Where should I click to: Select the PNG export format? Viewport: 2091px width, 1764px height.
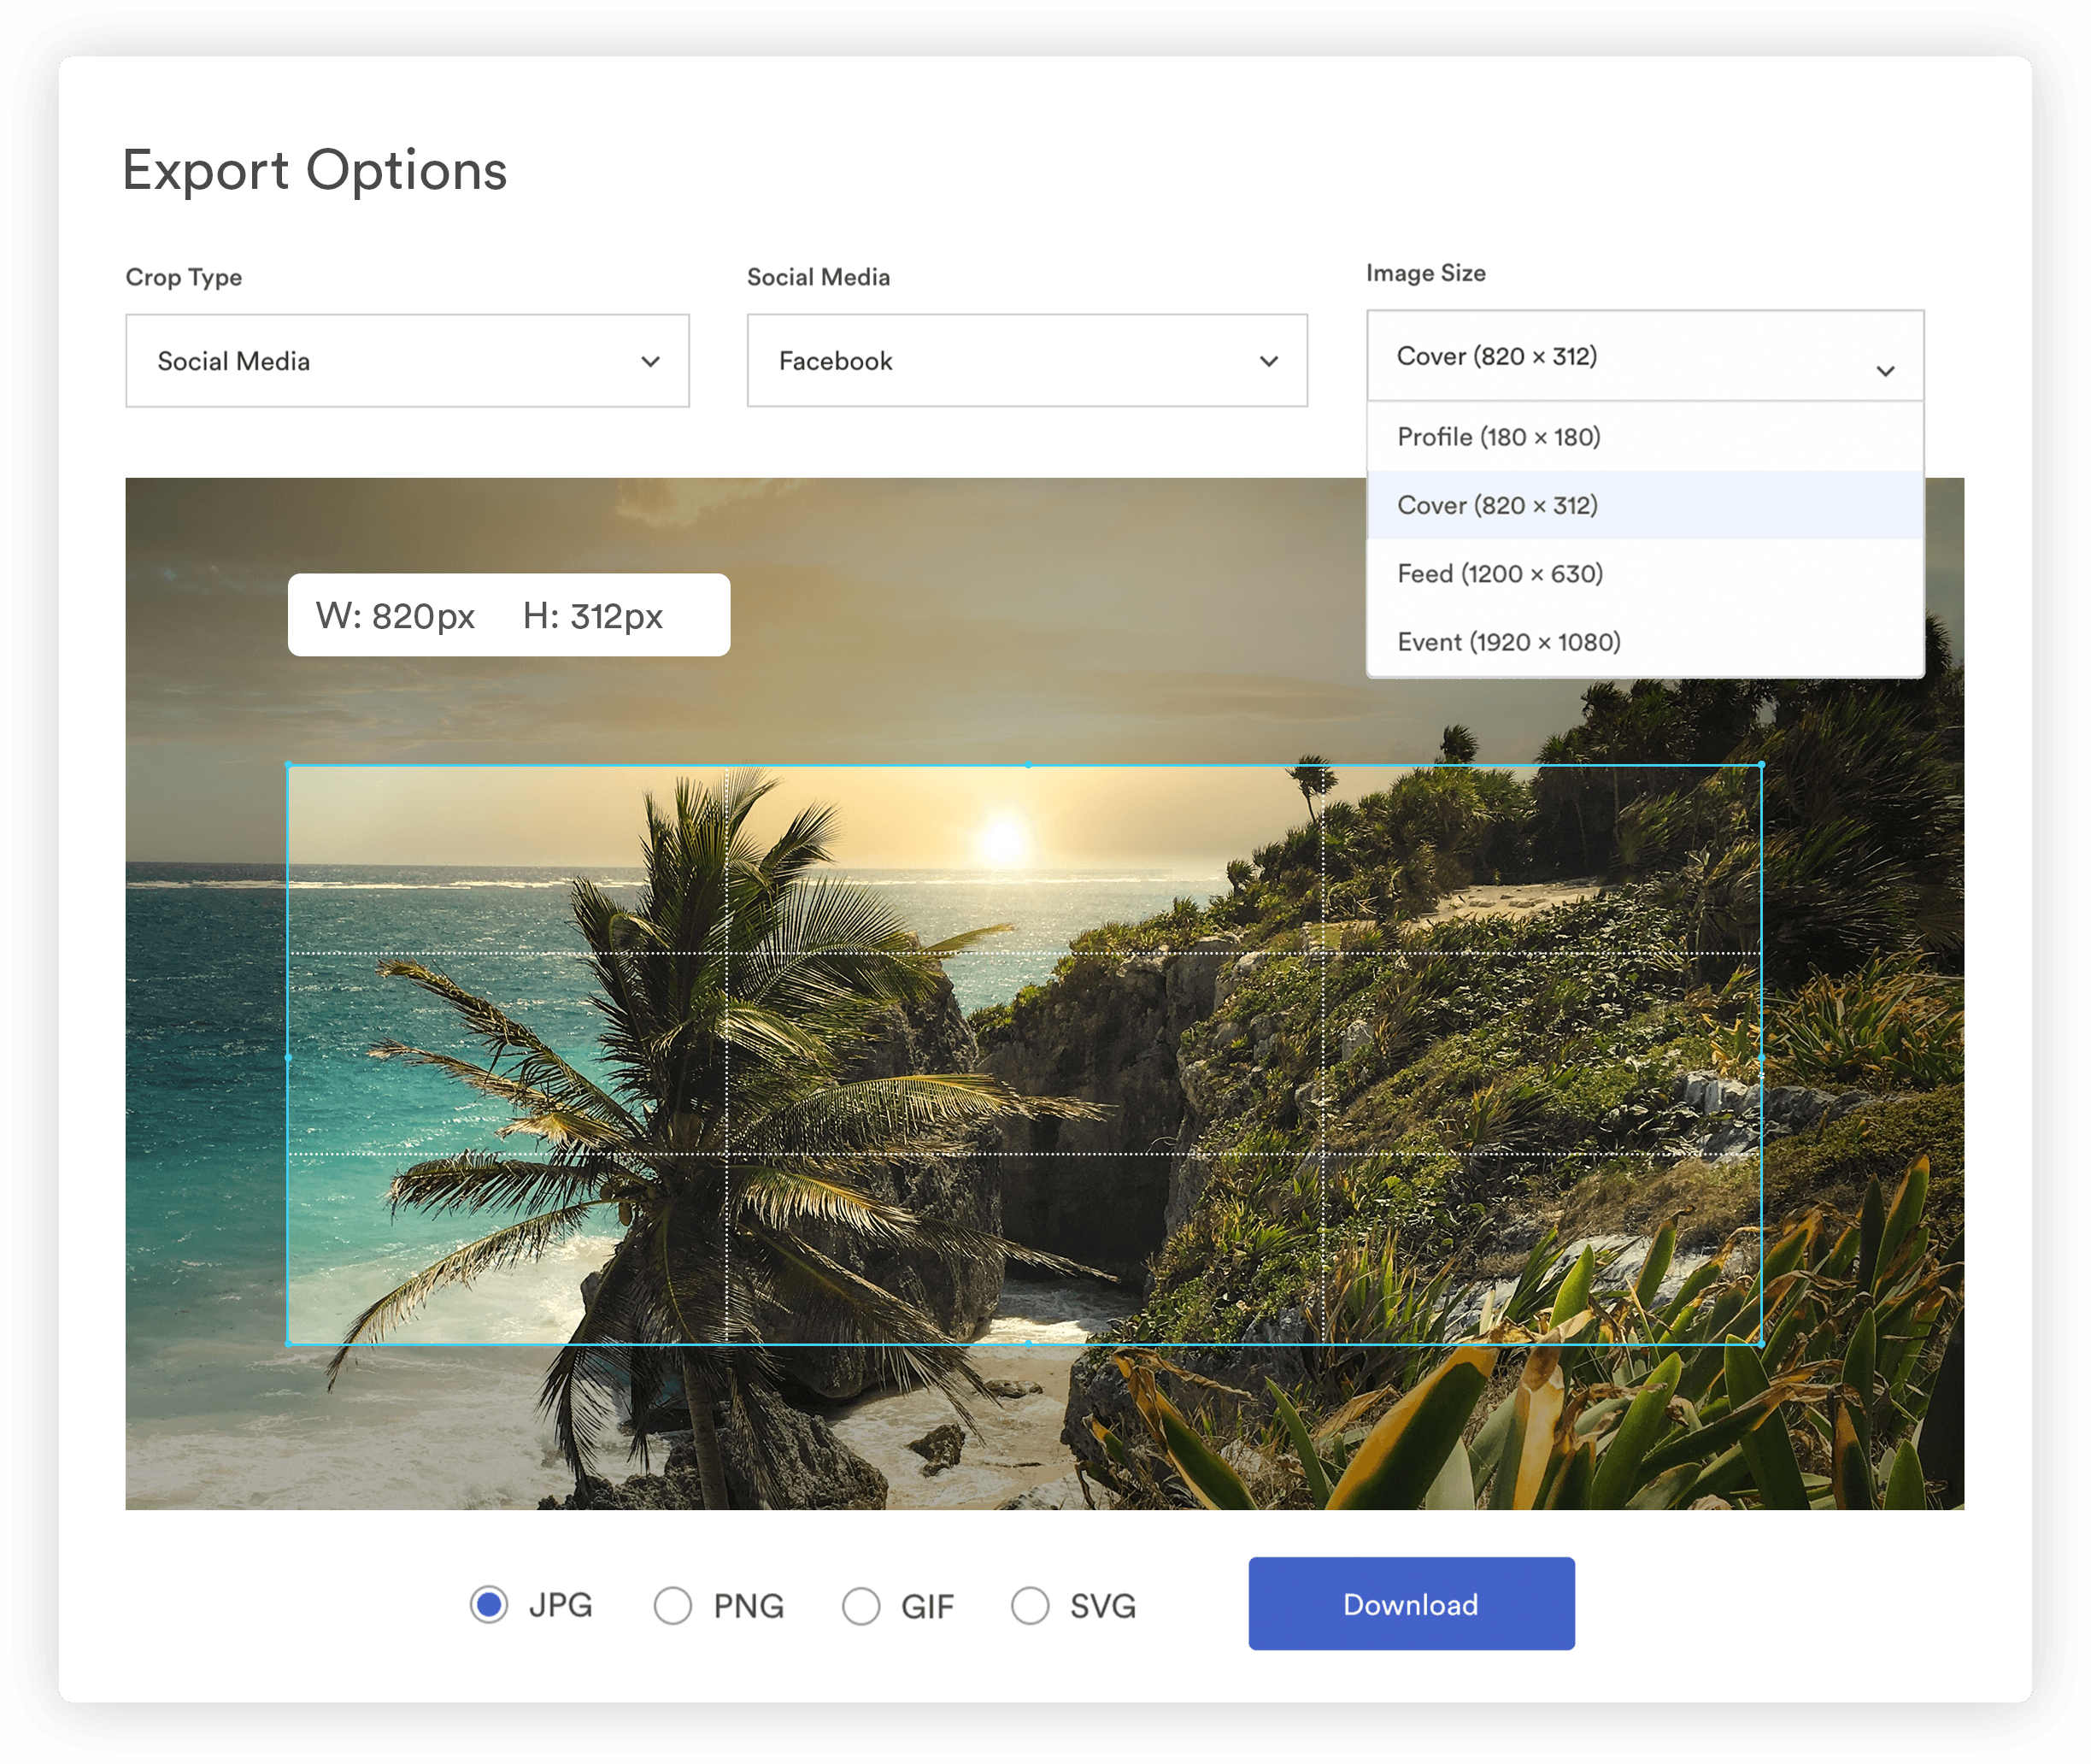[672, 1605]
